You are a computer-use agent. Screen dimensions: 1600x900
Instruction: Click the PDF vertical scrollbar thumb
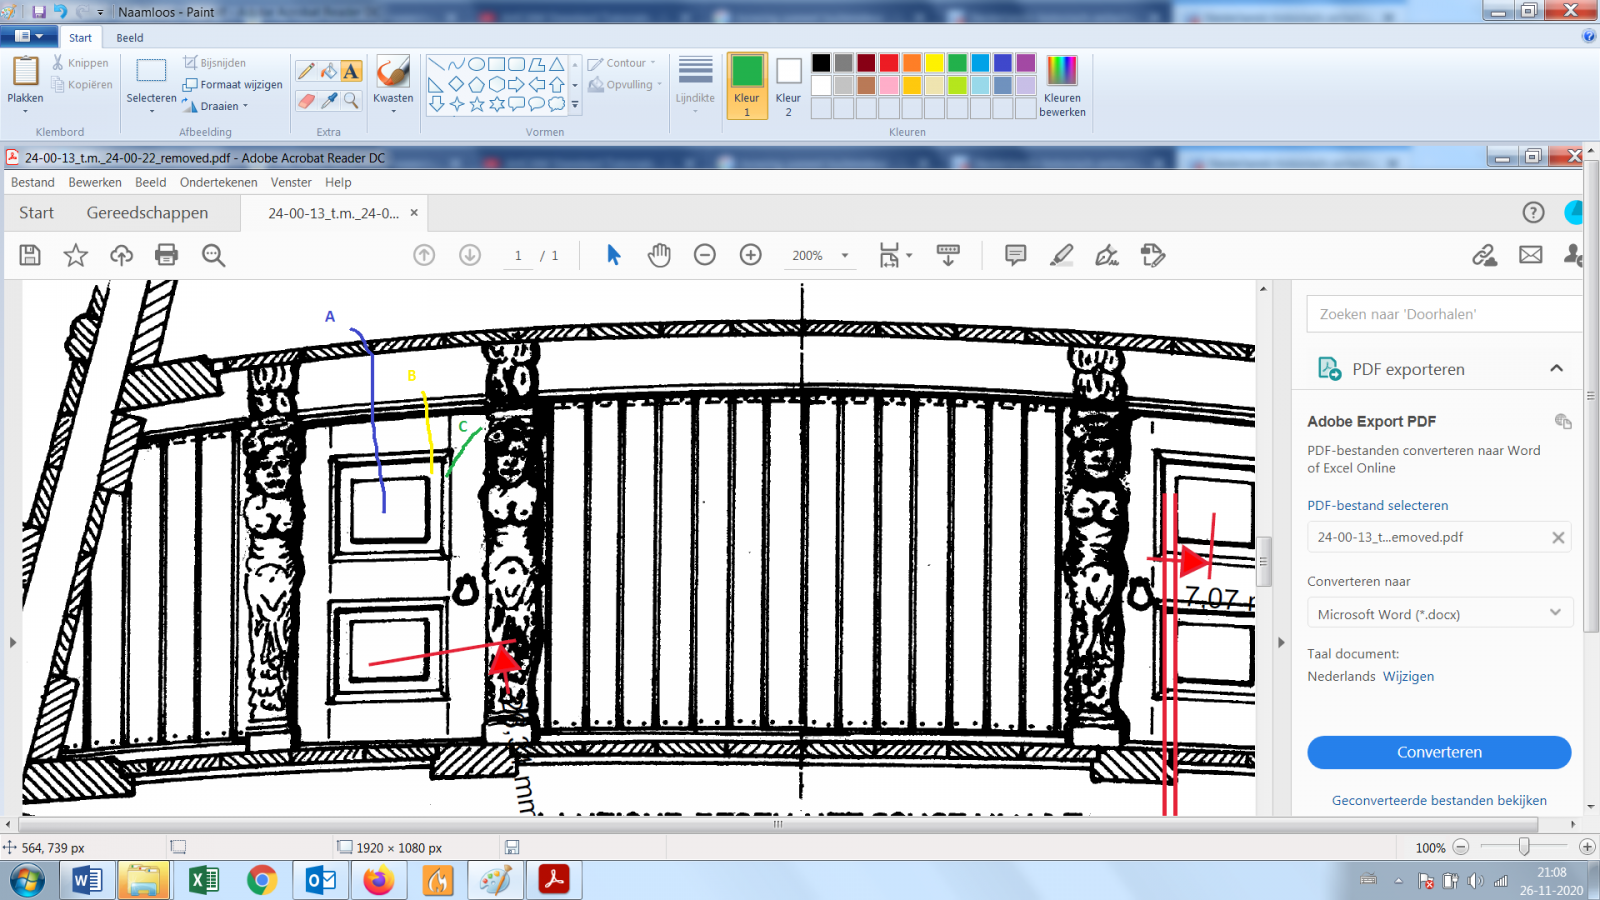point(1264,560)
